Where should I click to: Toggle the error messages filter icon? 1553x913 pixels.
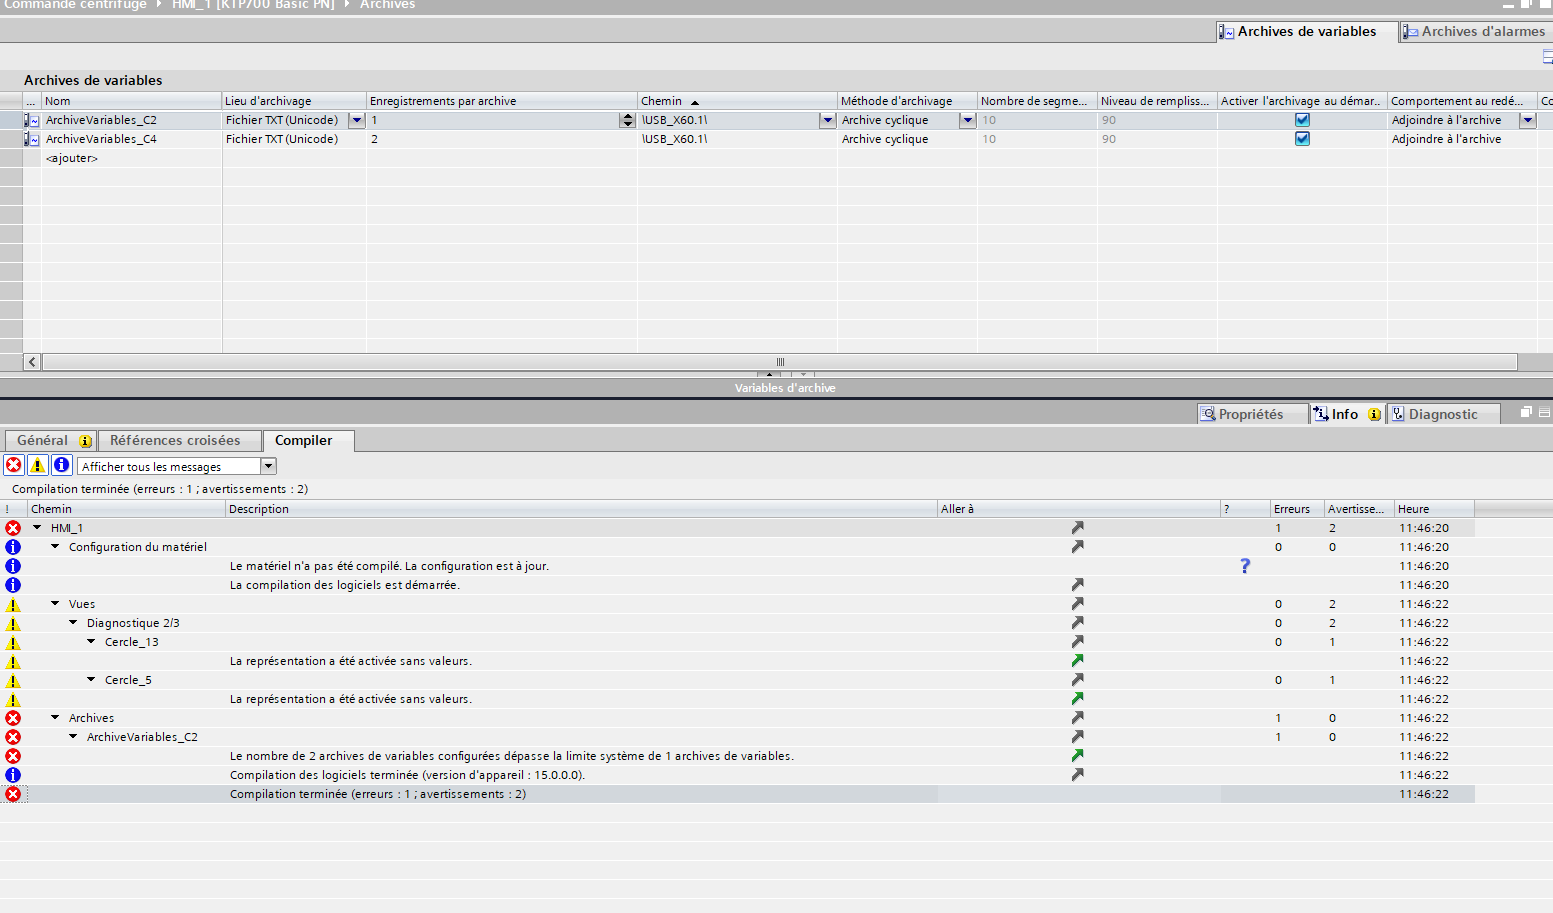tap(14, 465)
